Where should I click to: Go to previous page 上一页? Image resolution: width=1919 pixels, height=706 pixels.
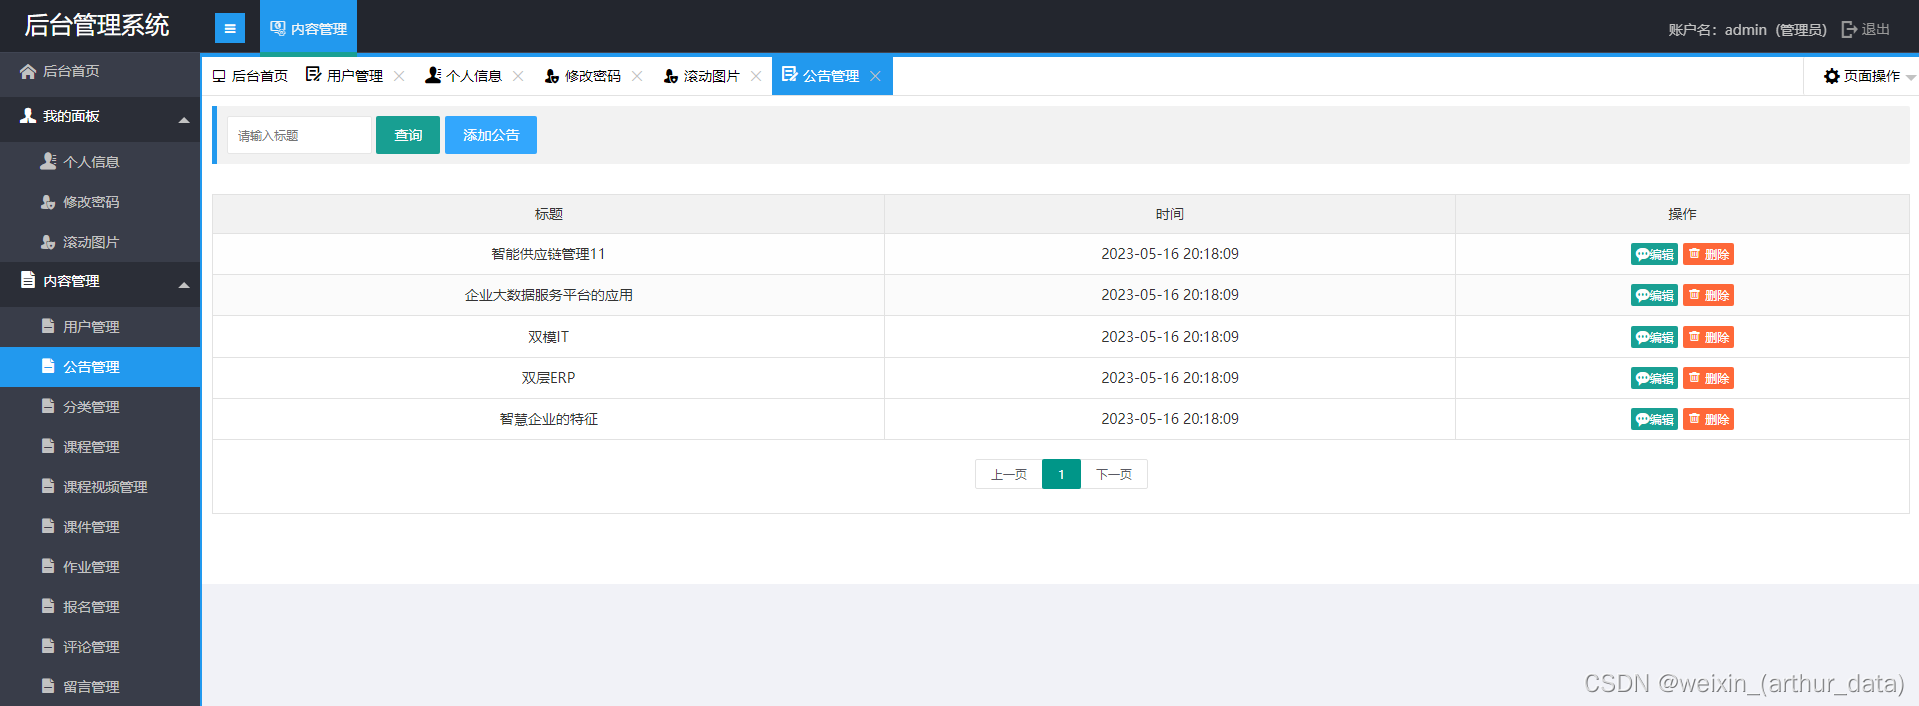coord(1008,474)
